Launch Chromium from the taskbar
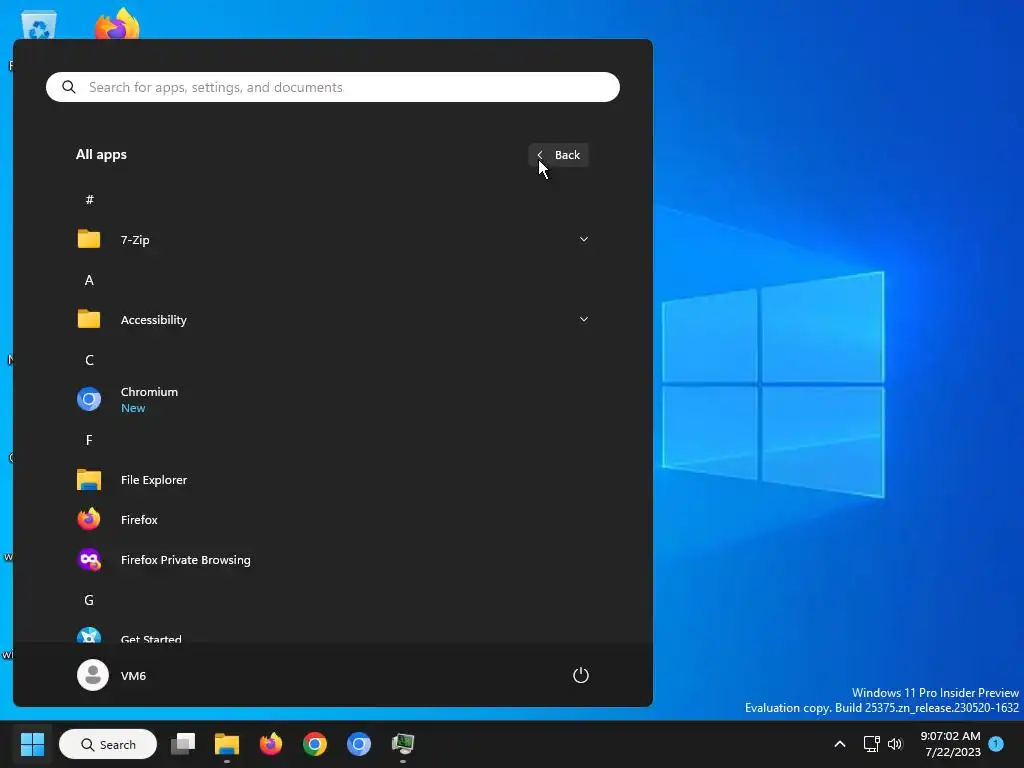1024x768 pixels. coord(359,744)
